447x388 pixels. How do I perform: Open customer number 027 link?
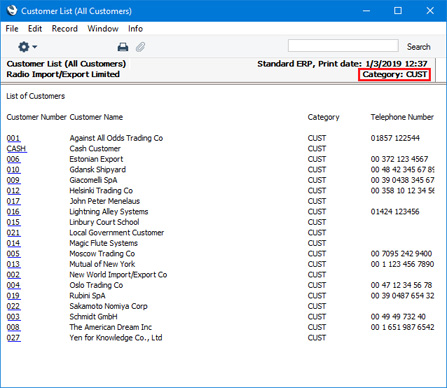click(x=13, y=338)
